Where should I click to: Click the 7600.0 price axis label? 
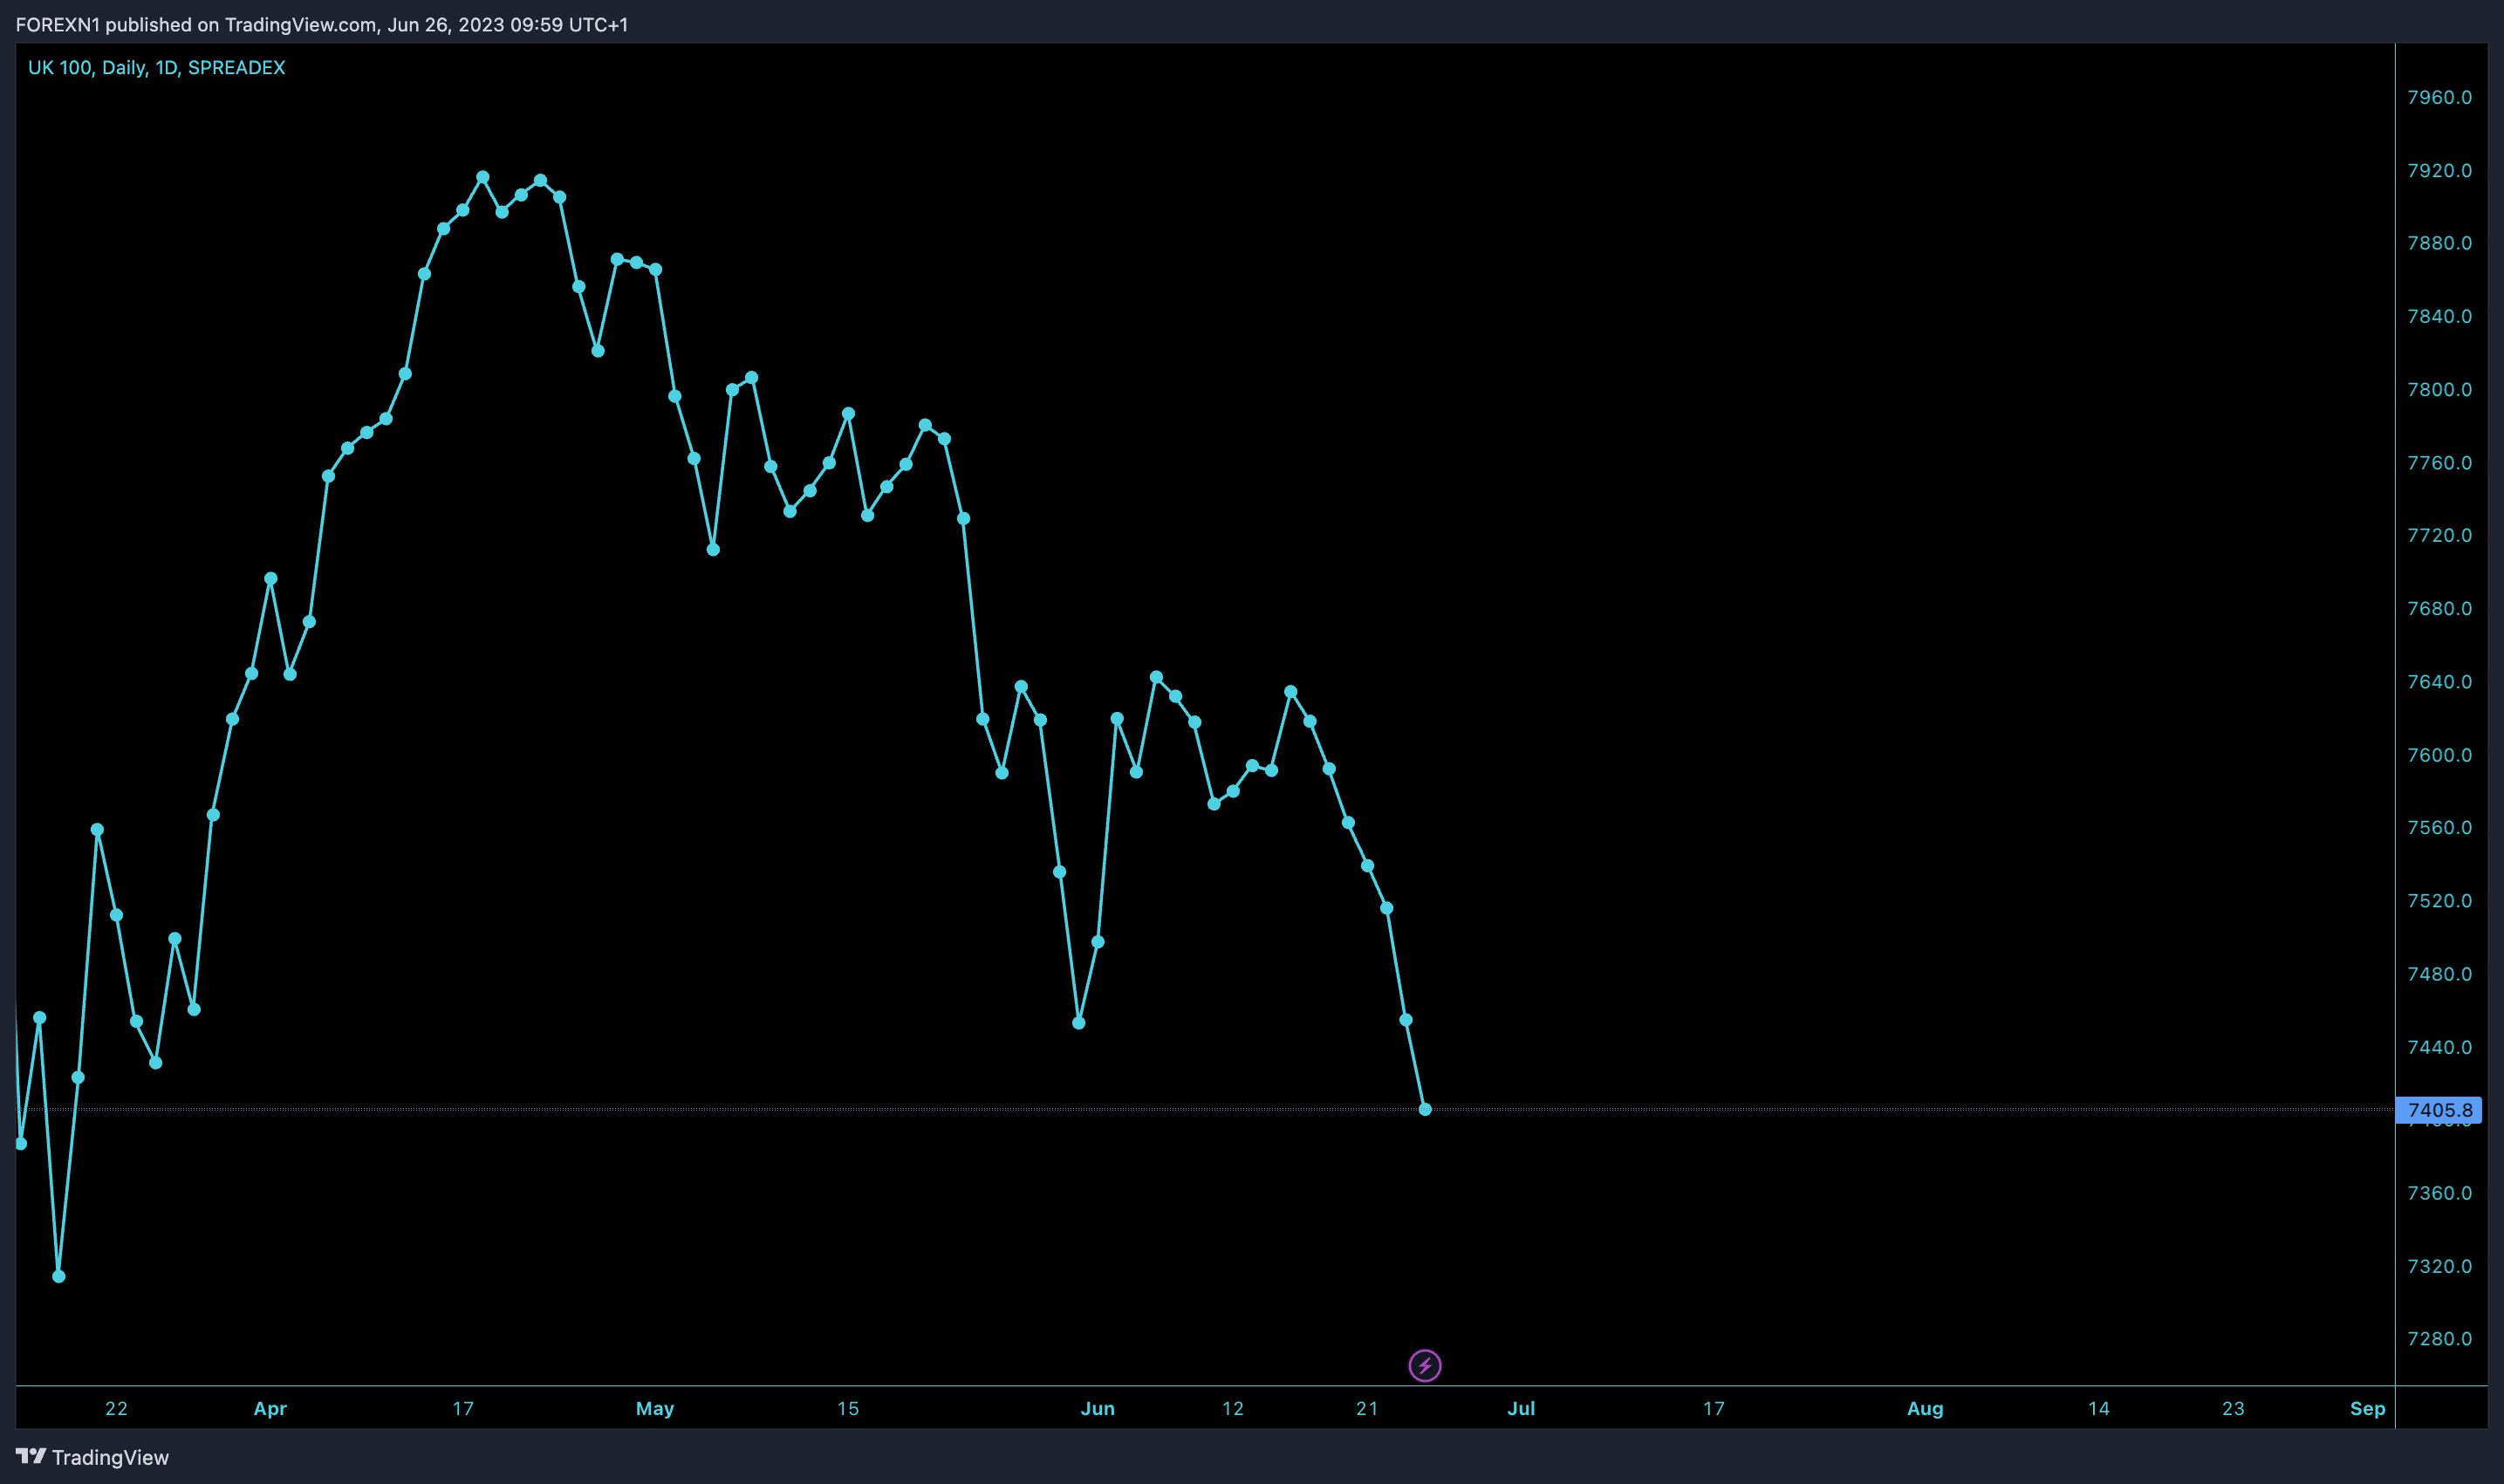pos(2439,754)
